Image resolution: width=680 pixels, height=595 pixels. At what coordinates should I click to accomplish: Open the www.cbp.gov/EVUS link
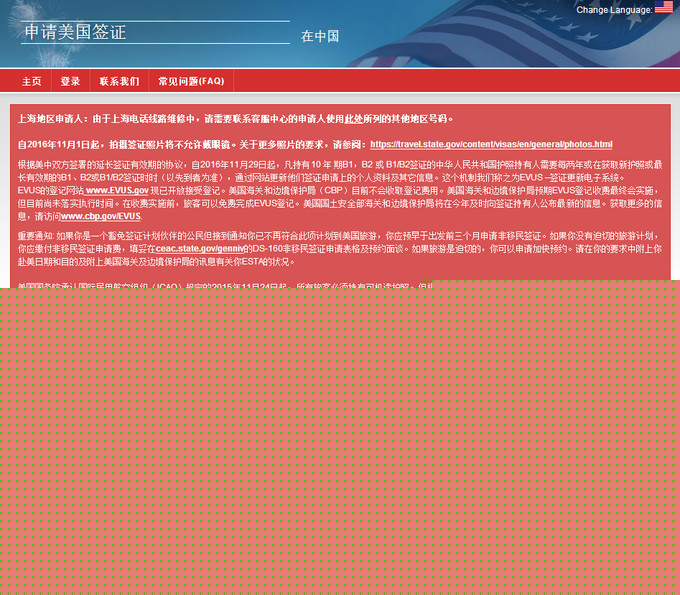coord(101,216)
